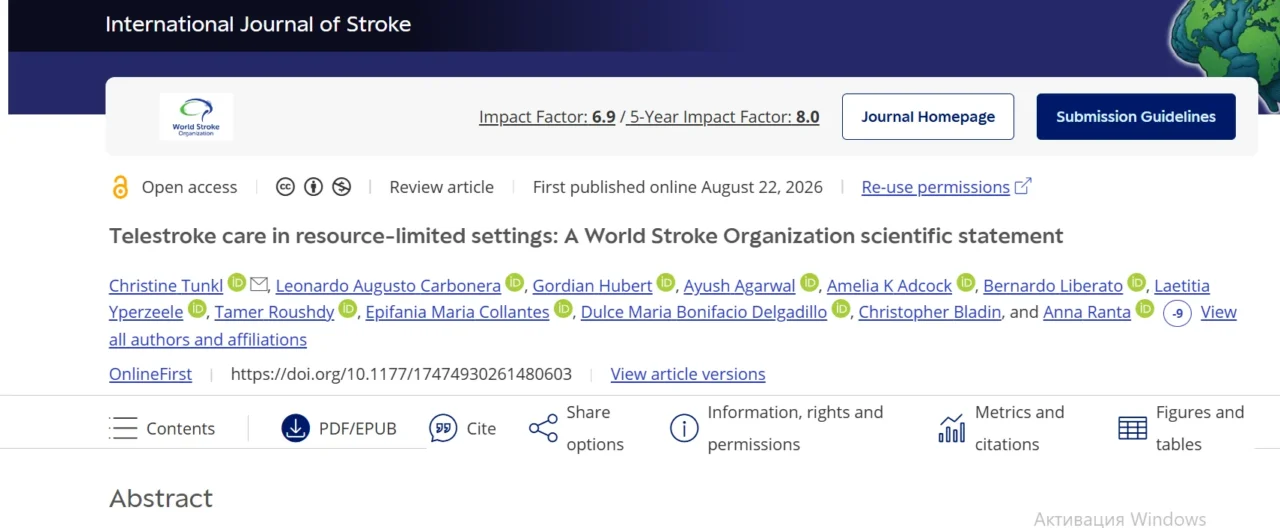Click the email envelope icon for Christine Tunkl
Viewport: 1280px width, 528px height.
point(259,284)
